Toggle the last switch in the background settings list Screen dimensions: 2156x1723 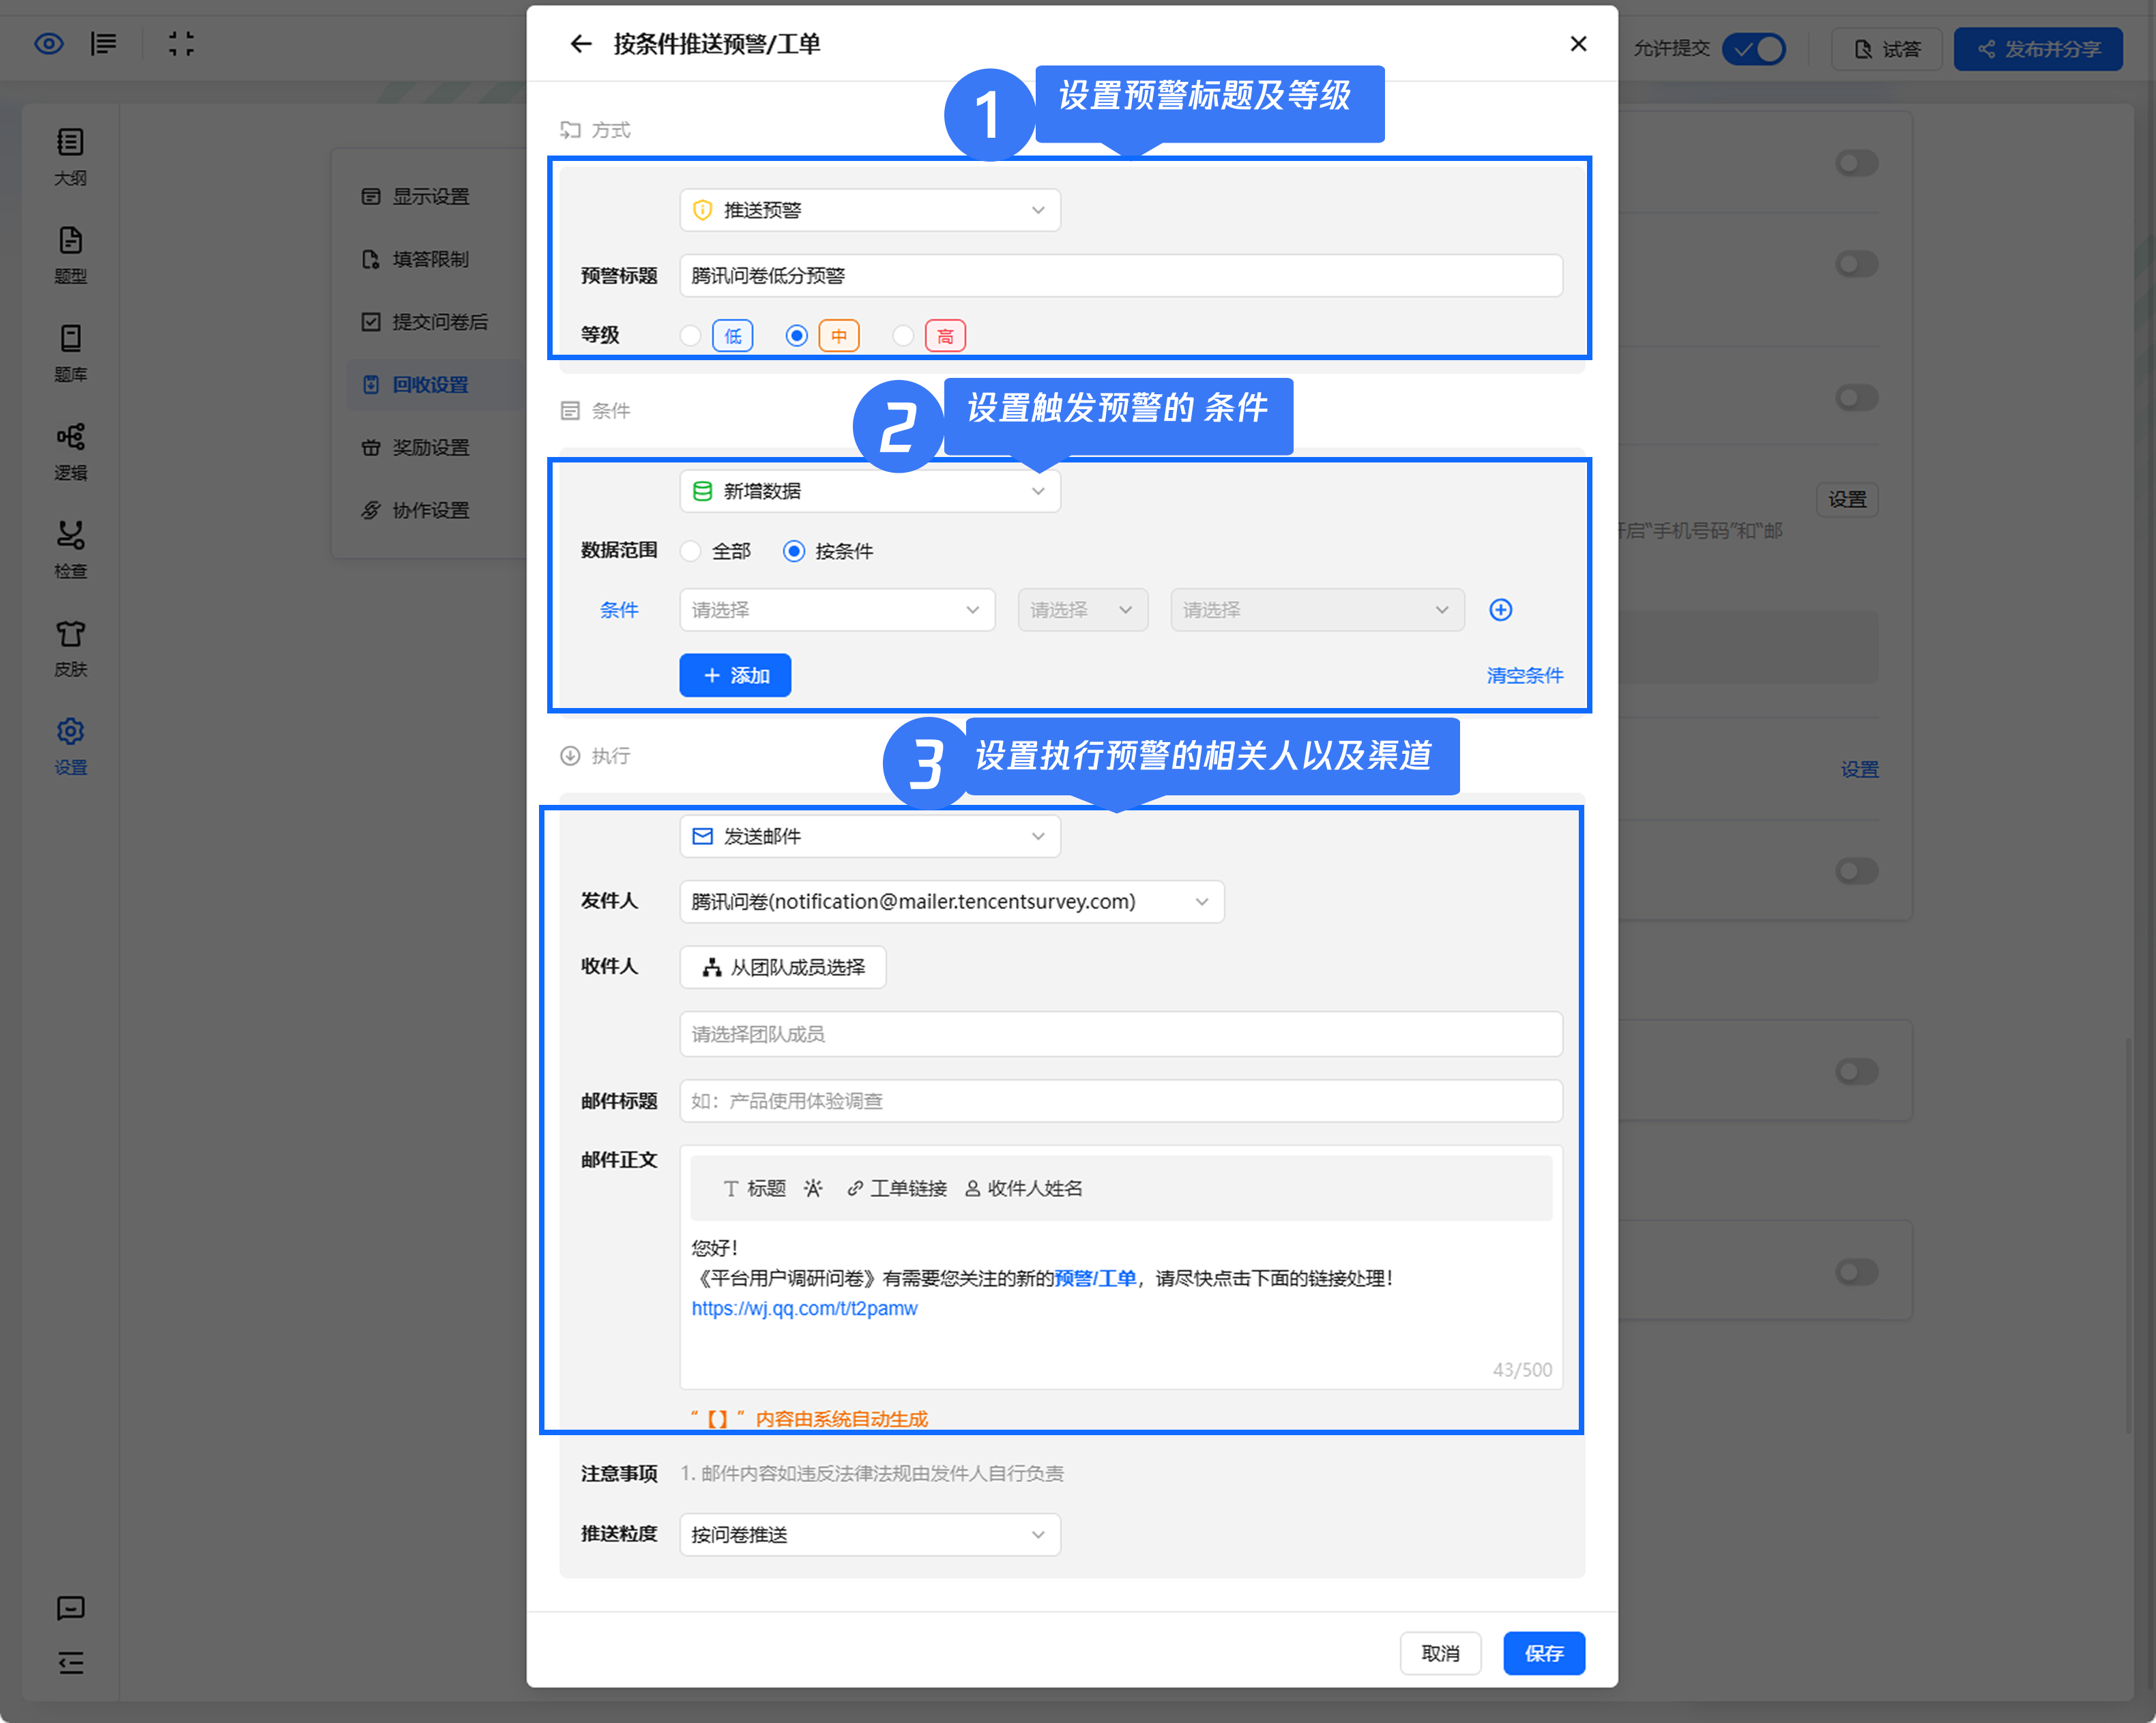point(1857,1272)
